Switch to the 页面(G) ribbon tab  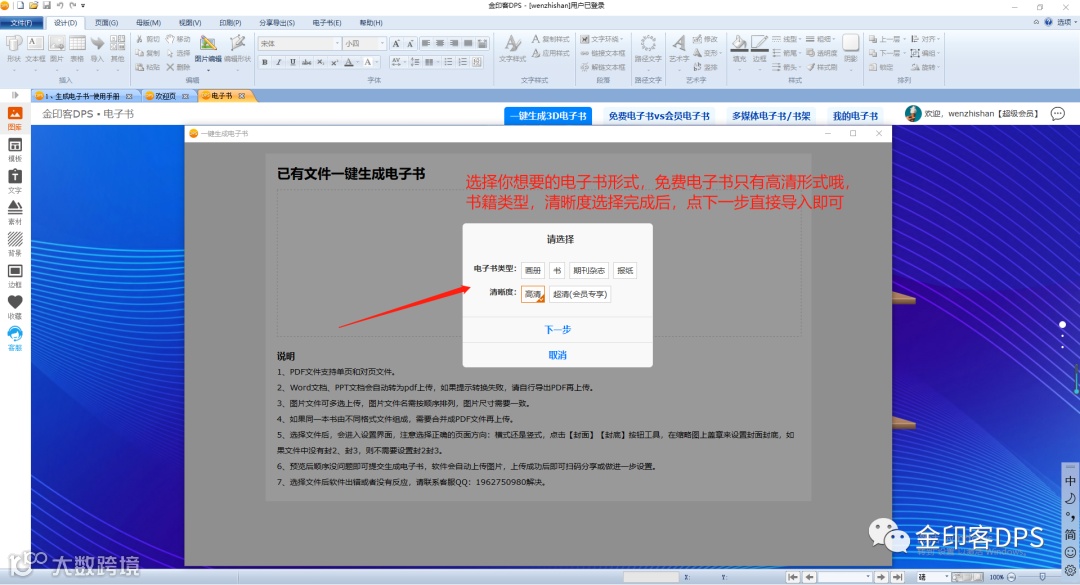(x=106, y=23)
